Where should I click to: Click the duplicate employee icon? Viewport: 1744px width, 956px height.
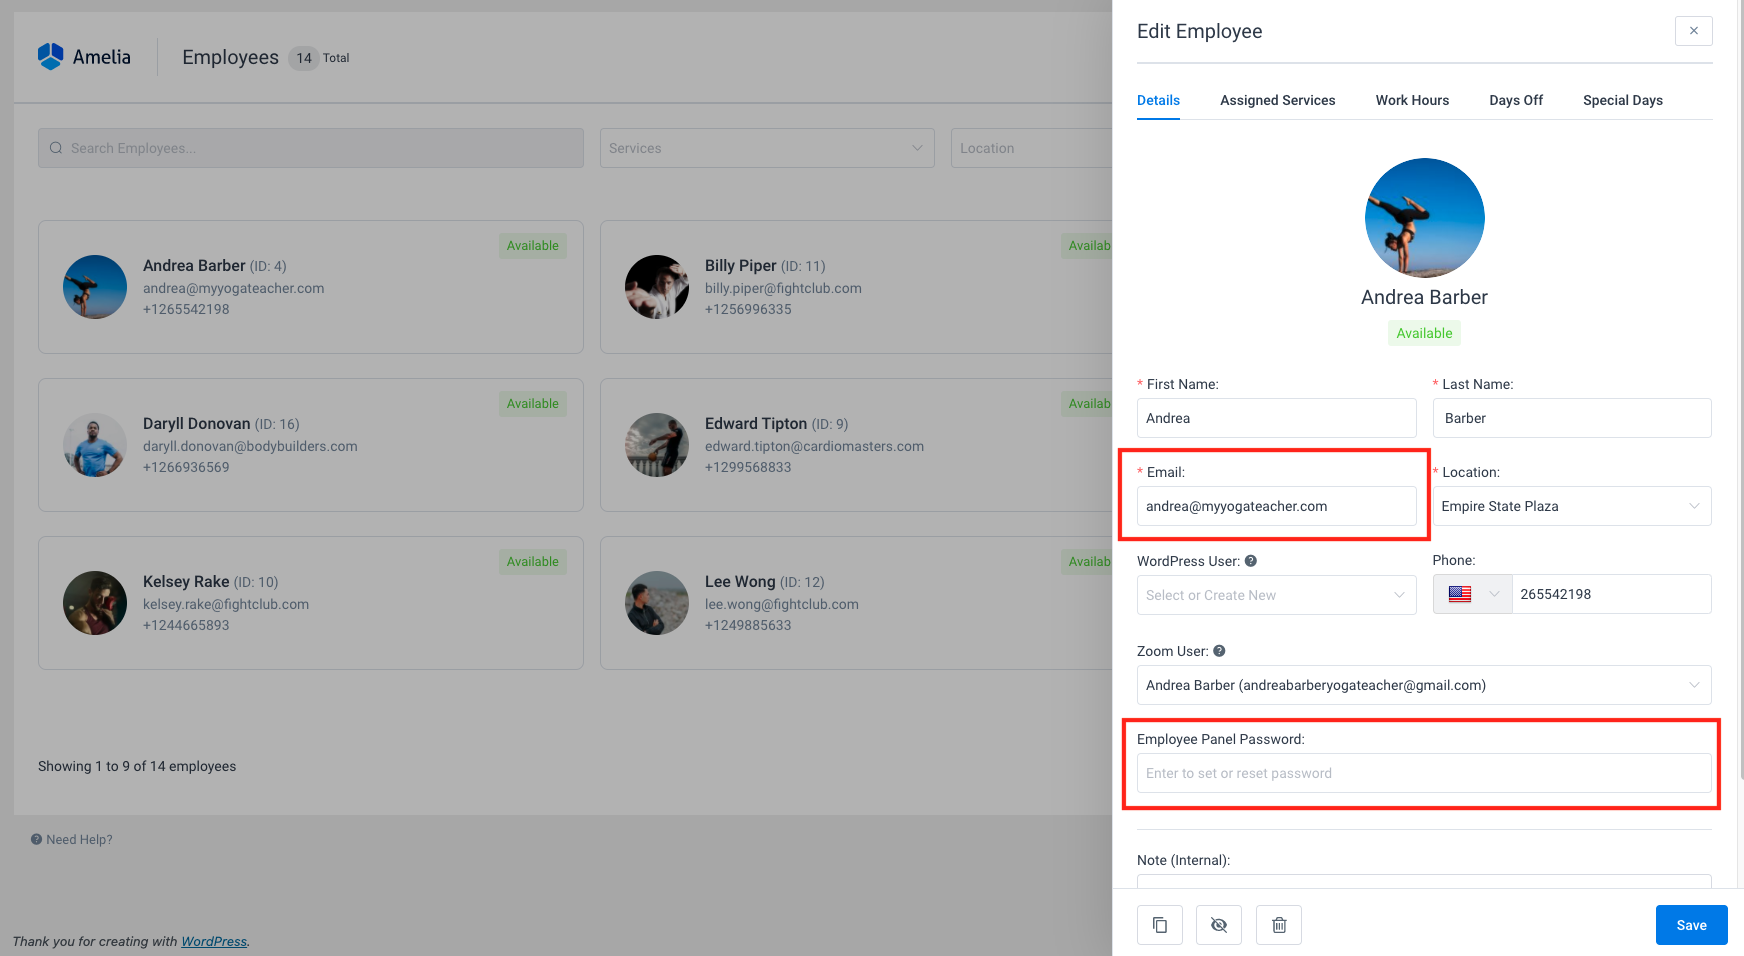click(1159, 924)
